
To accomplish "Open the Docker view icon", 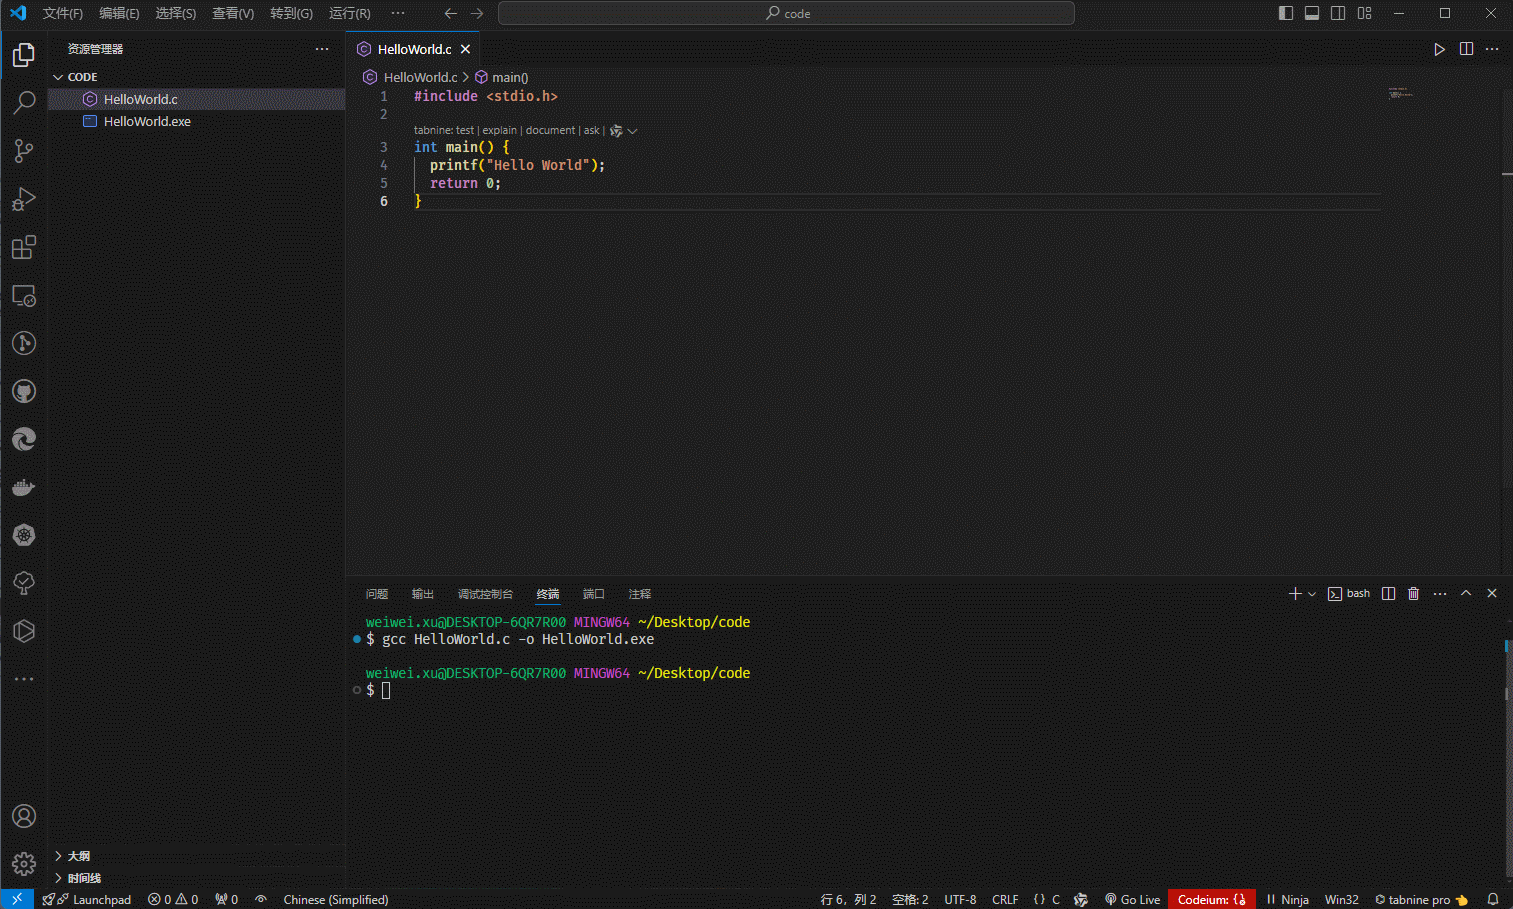I will 24,487.
